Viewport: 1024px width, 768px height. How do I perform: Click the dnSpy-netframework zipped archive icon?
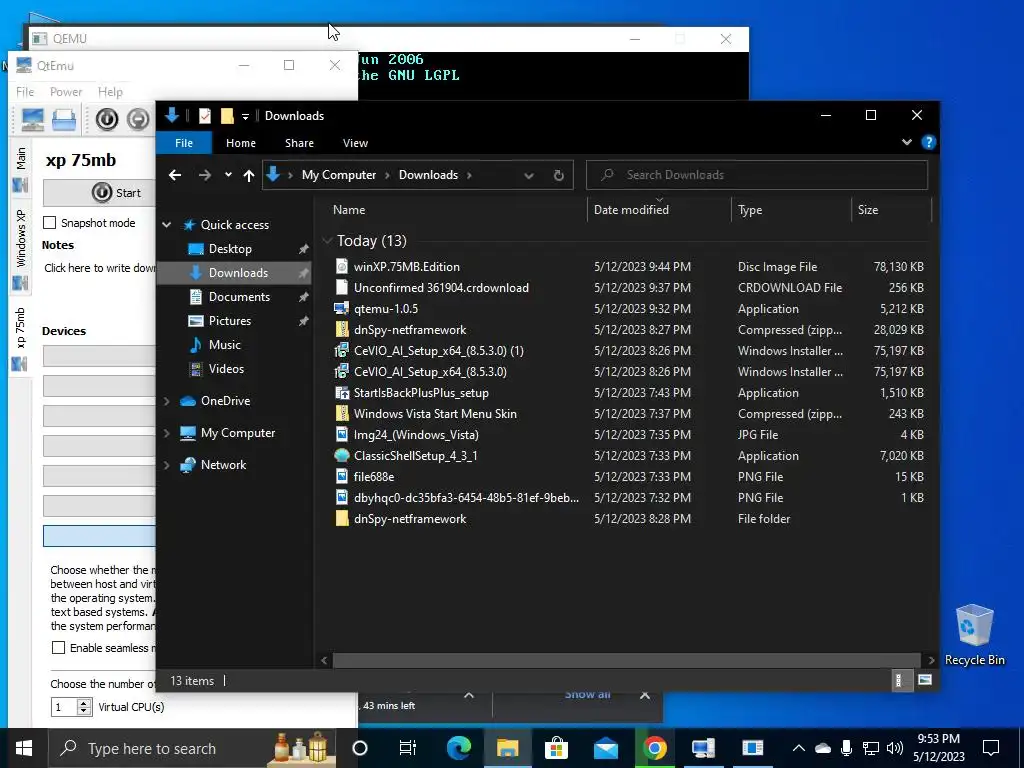click(342, 329)
